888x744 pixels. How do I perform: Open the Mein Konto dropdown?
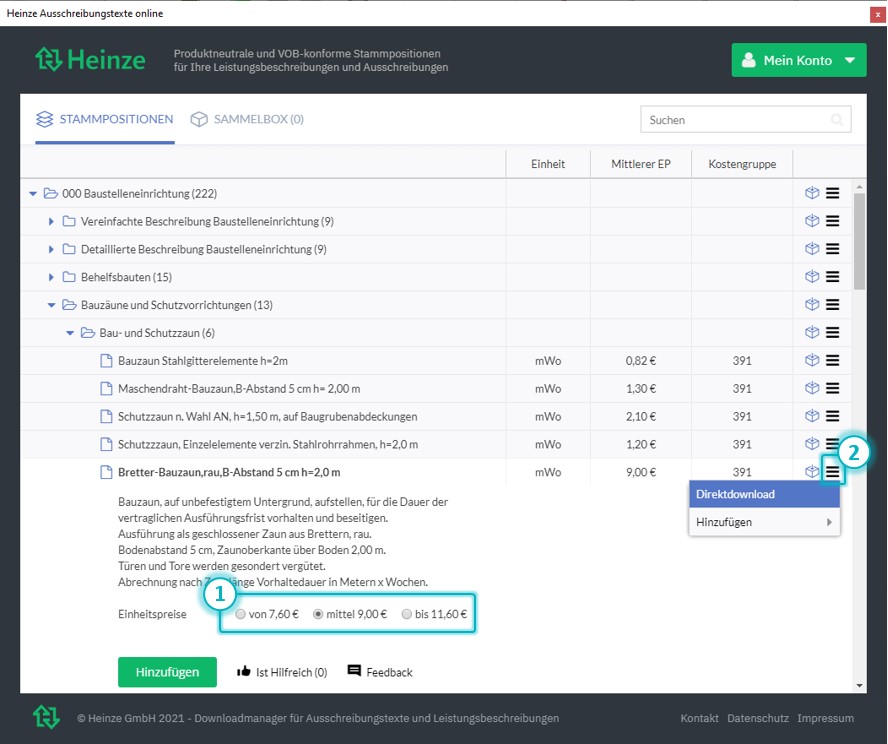tap(799, 60)
